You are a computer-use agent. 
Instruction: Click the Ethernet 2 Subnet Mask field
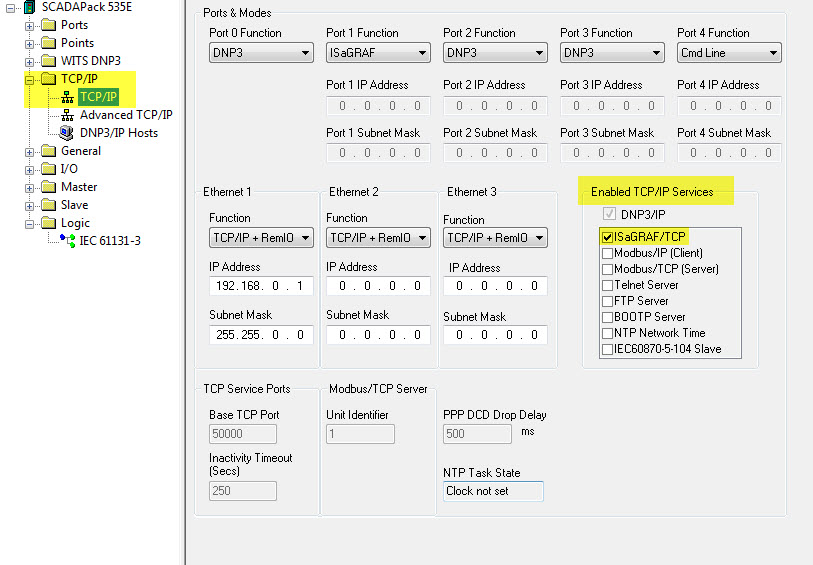[378, 335]
